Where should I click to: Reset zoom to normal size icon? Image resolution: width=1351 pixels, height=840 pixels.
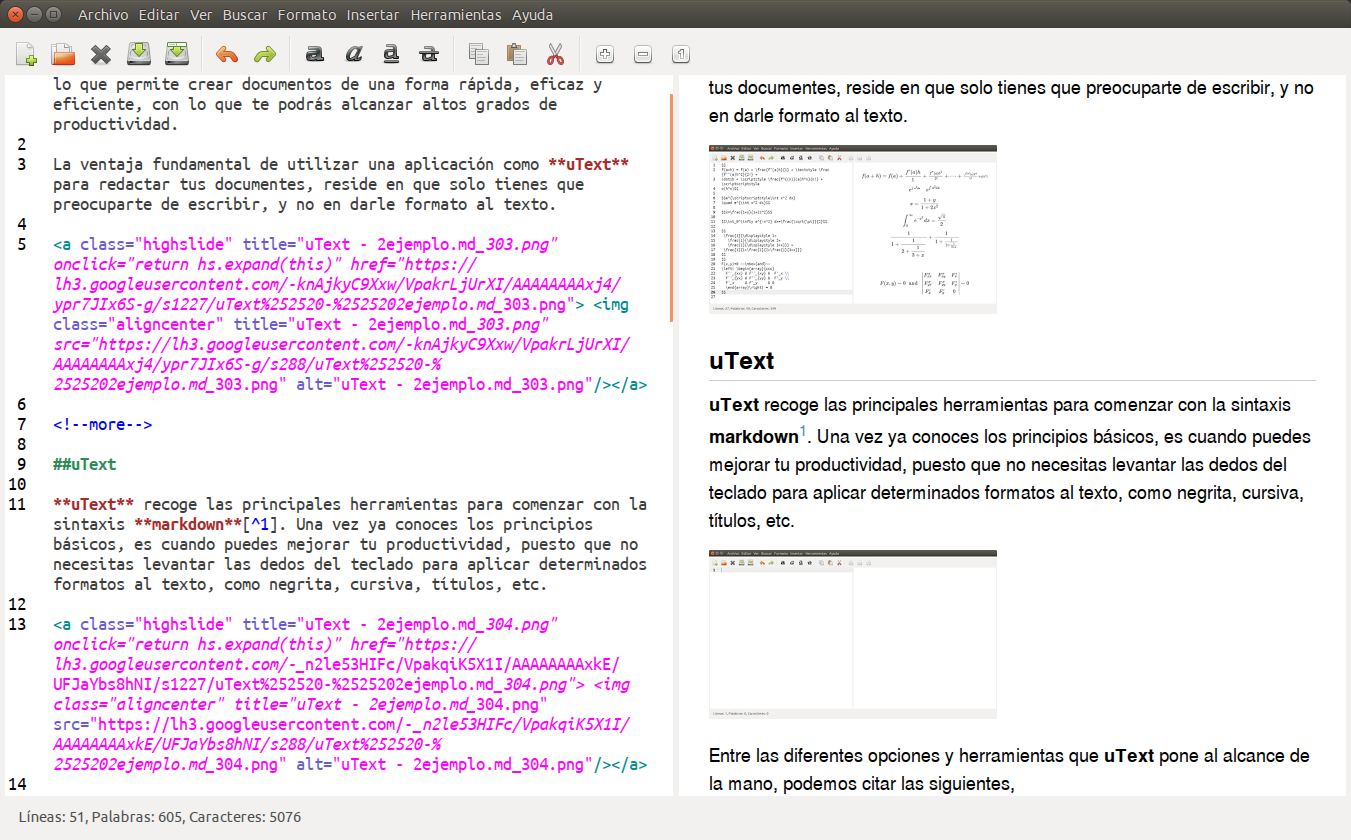pos(681,54)
